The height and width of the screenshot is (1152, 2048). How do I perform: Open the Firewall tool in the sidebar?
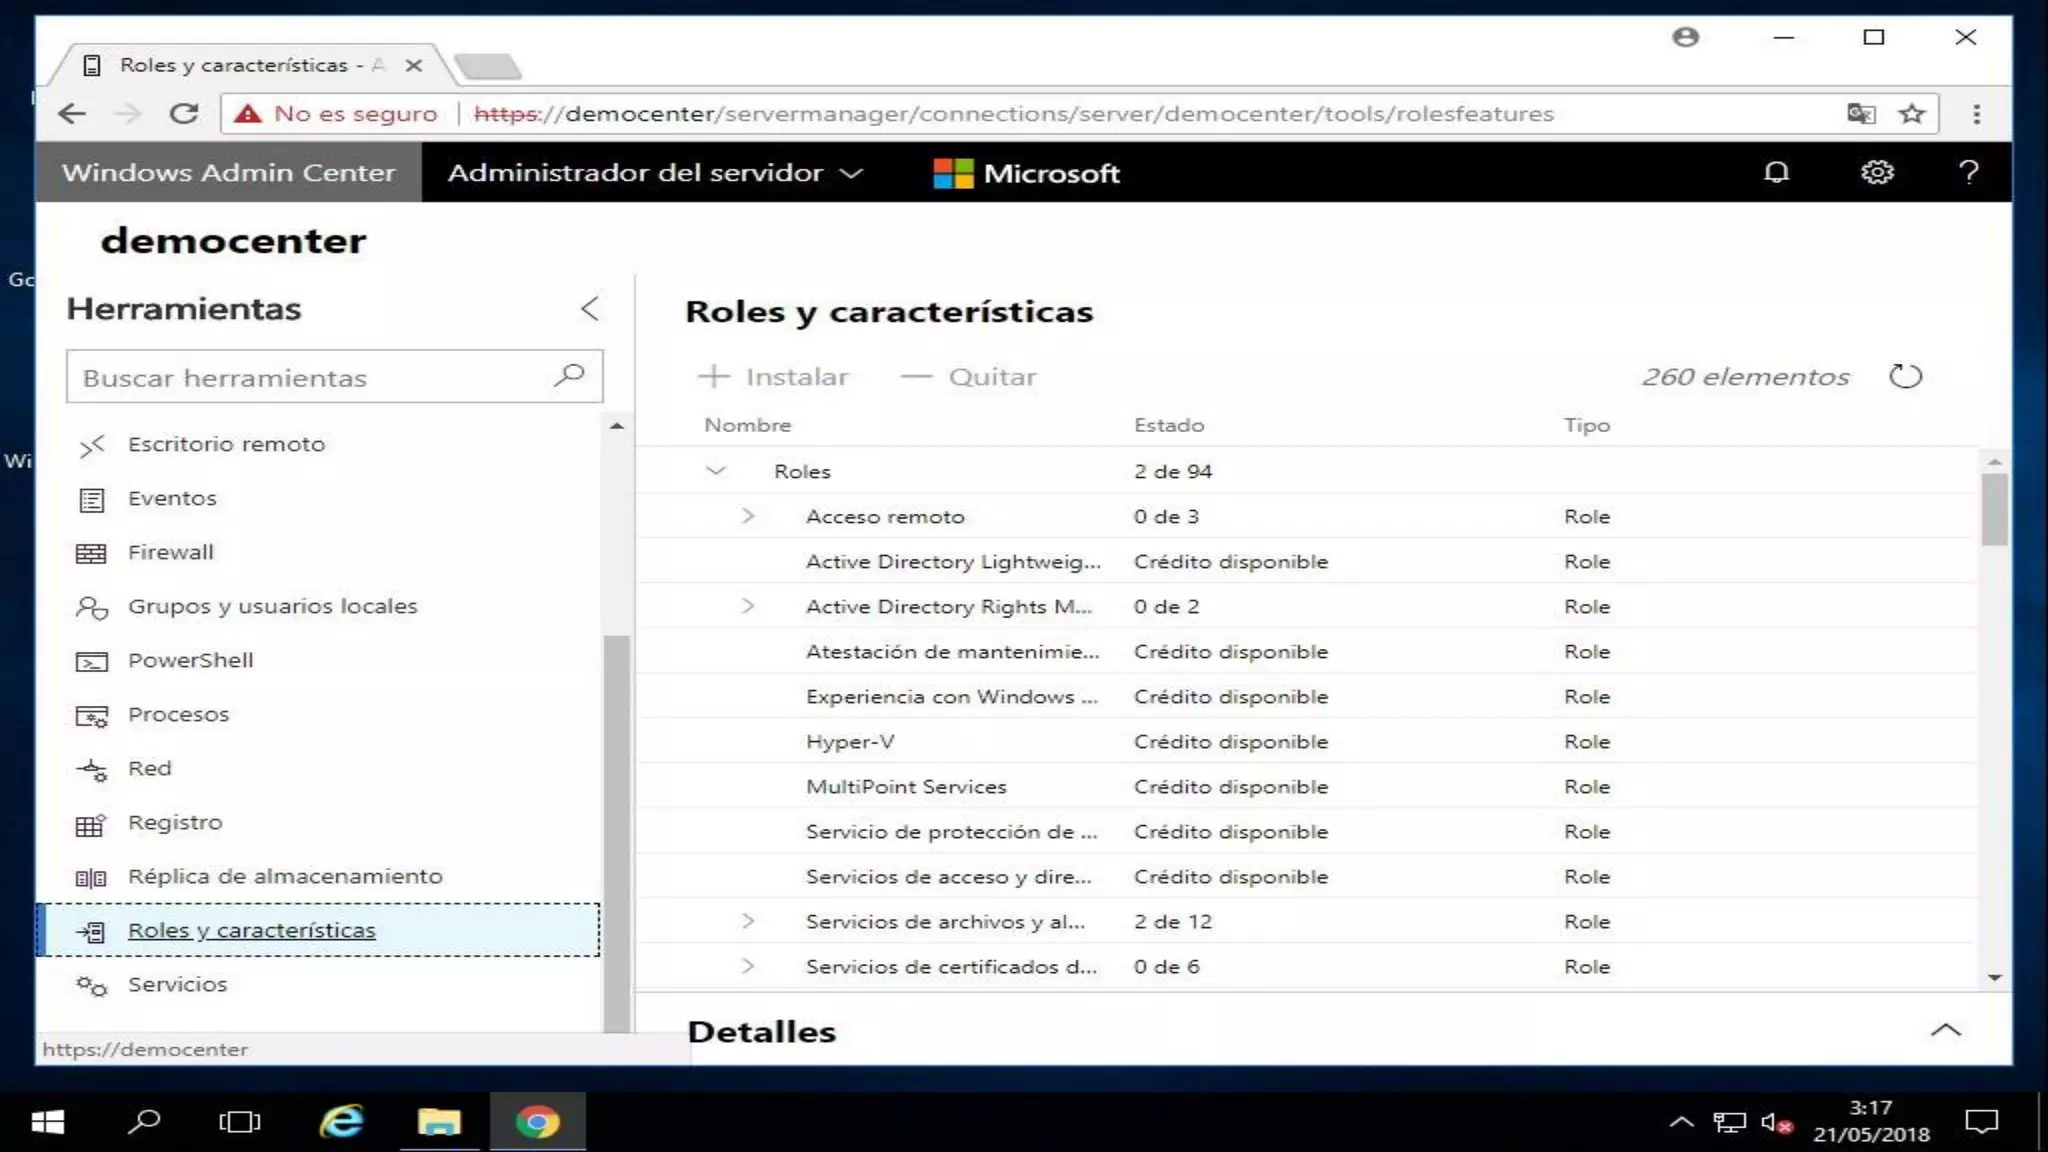point(170,552)
